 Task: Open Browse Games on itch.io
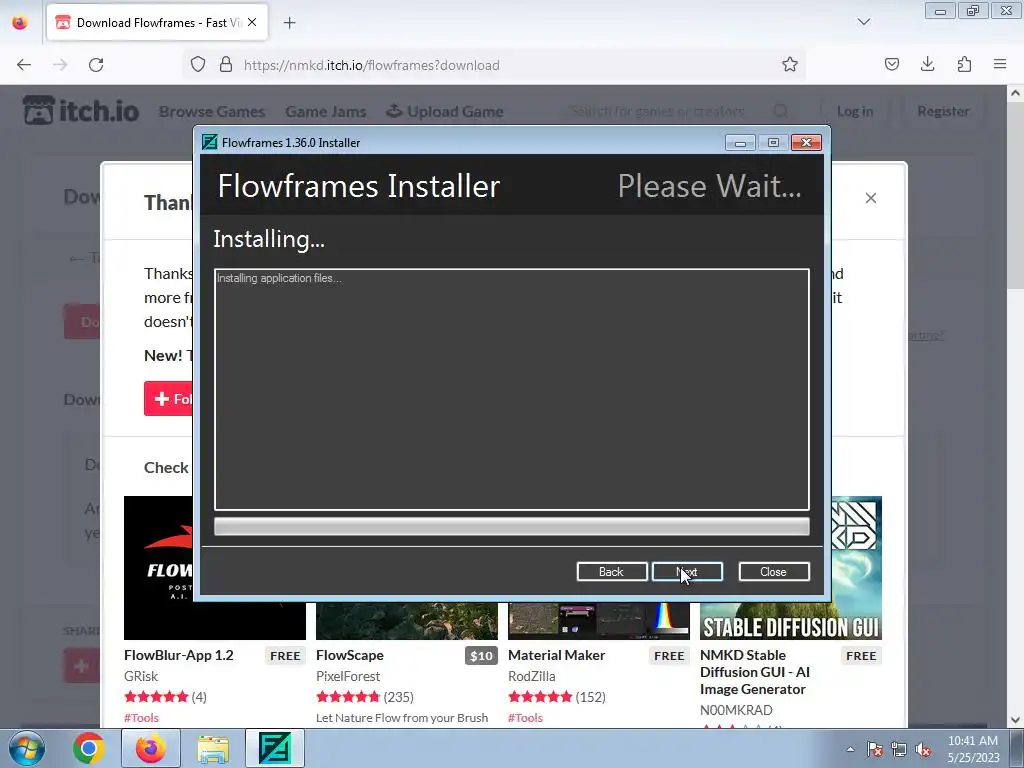(x=212, y=112)
